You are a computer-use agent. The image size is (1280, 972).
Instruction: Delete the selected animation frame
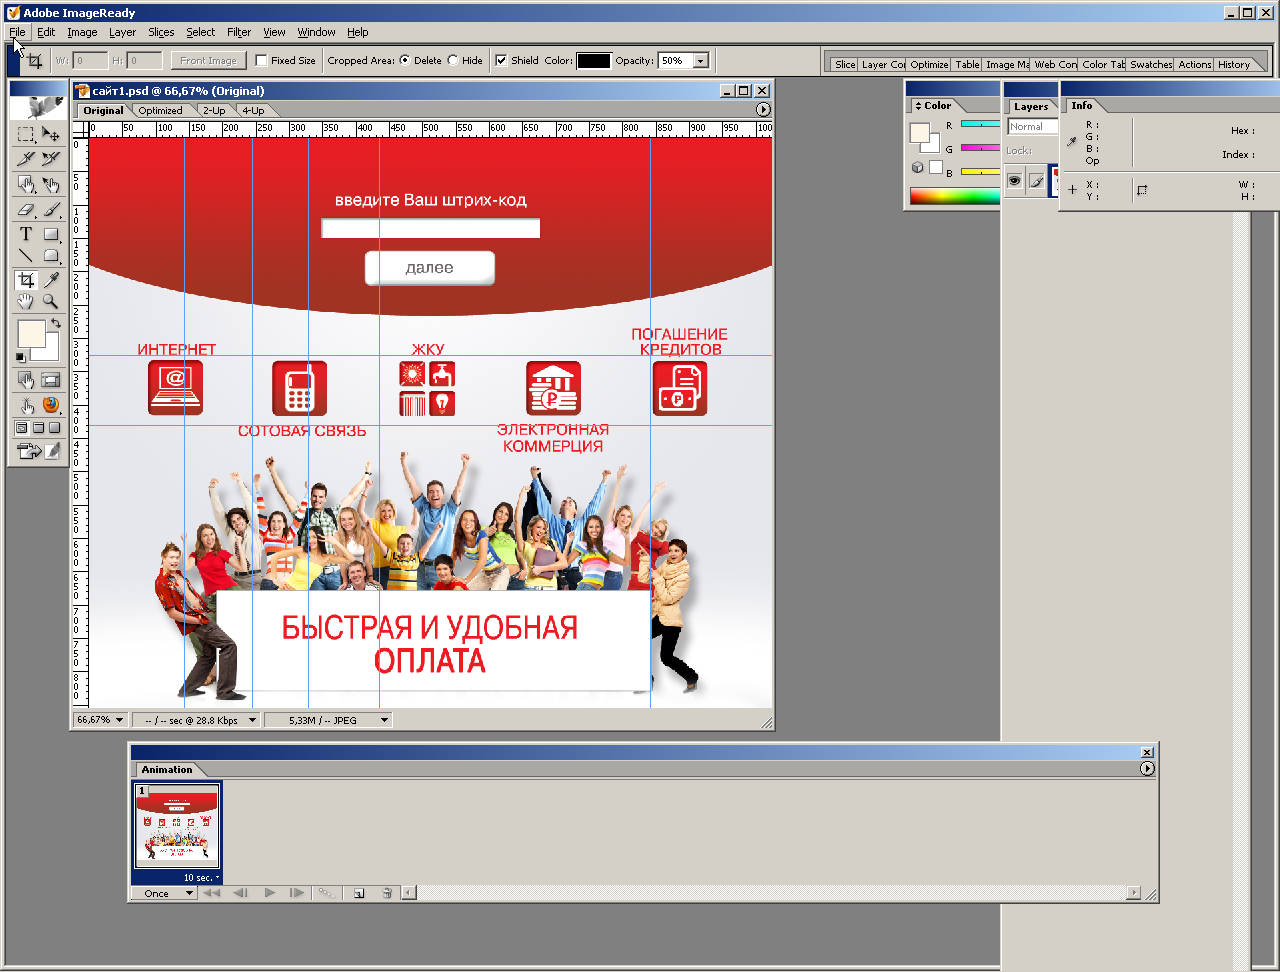tap(387, 893)
